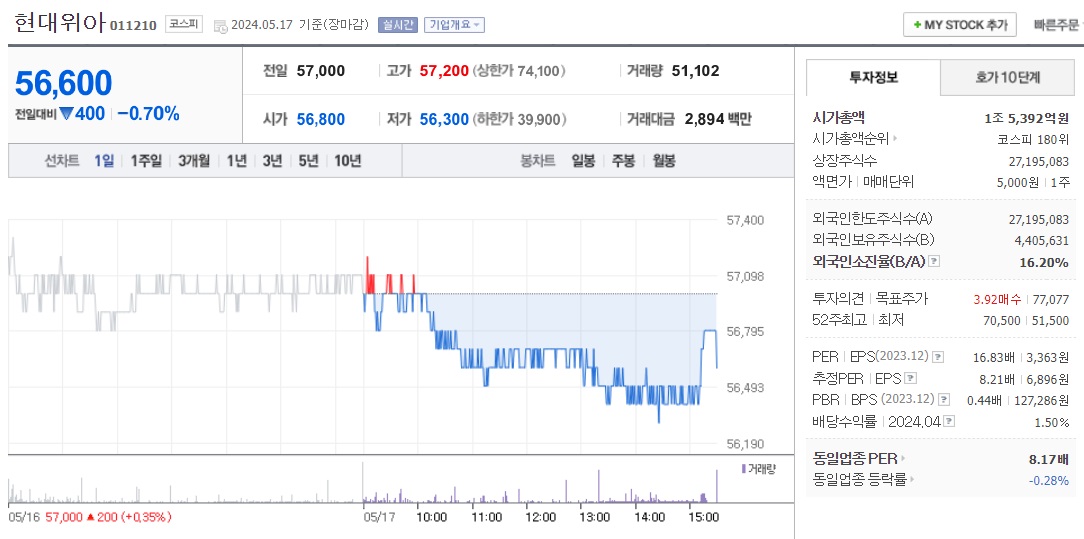Click the dividend yield 1.50%

1053,422
